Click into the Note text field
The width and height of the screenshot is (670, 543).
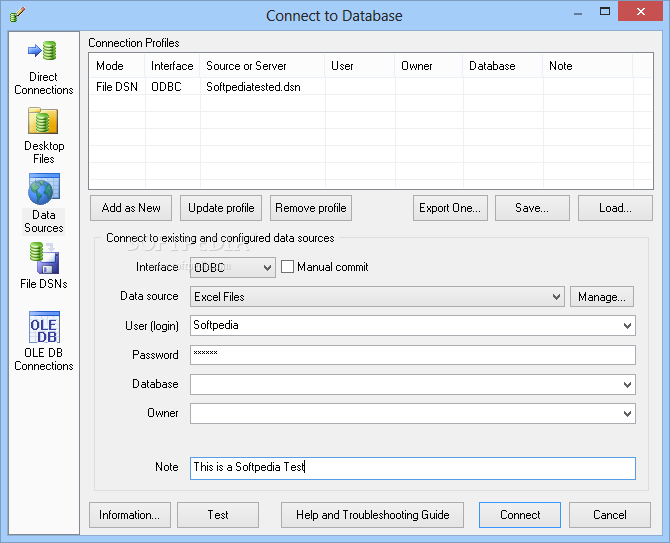coord(413,468)
